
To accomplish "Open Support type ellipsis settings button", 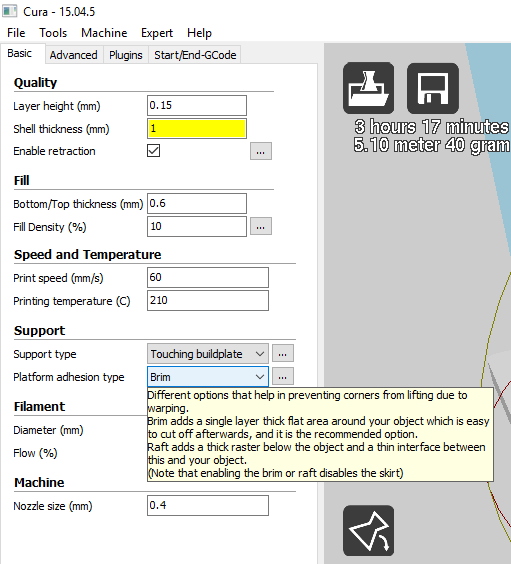I will (x=283, y=353).
